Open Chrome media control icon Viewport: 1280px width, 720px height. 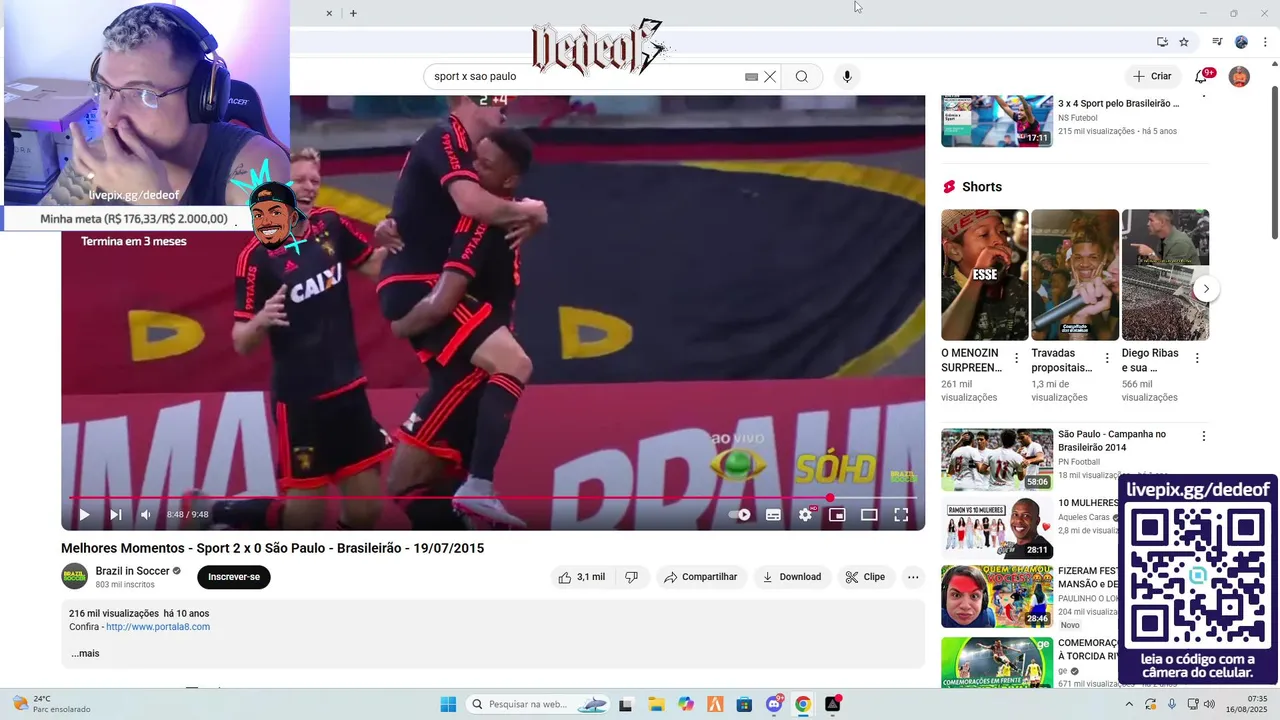coord(1217,42)
